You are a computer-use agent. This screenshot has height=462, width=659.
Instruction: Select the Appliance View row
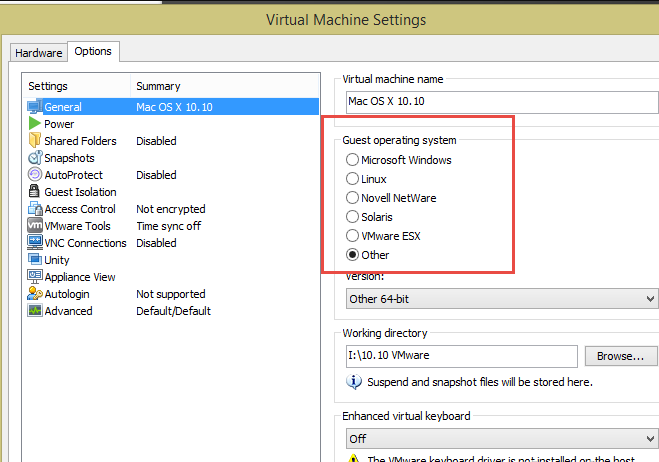(x=171, y=277)
